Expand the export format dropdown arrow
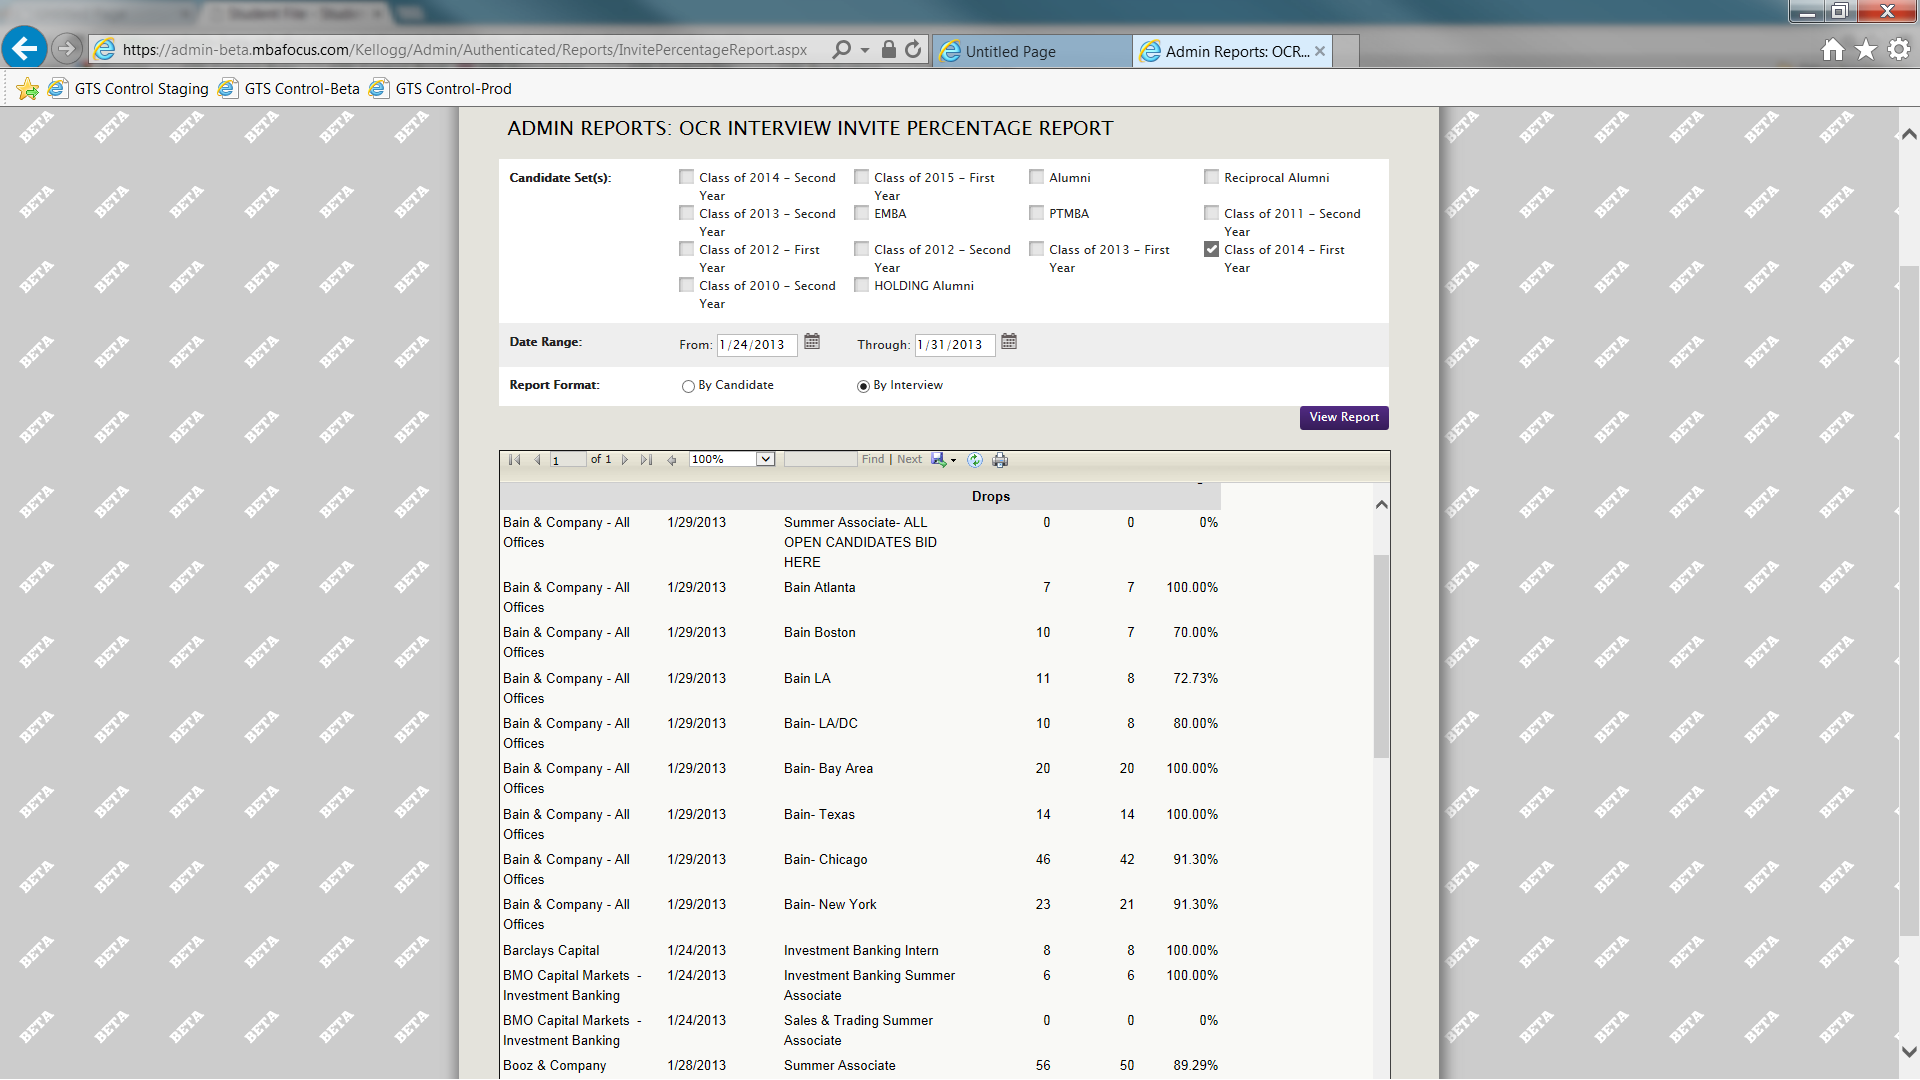This screenshot has width=1920, height=1080. point(953,461)
